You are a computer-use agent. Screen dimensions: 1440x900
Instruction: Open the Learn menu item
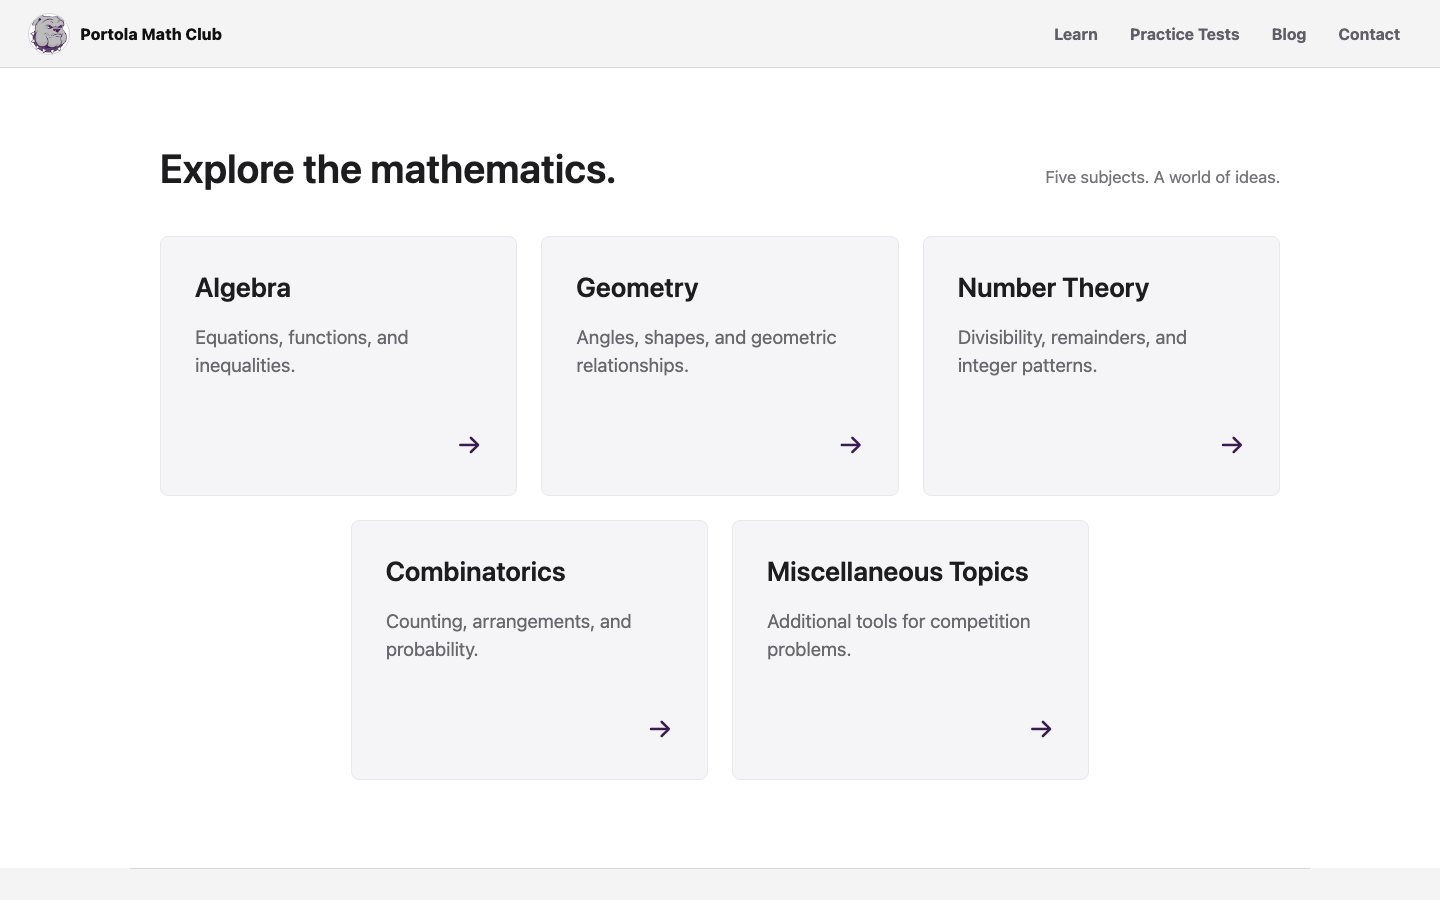tap(1076, 34)
